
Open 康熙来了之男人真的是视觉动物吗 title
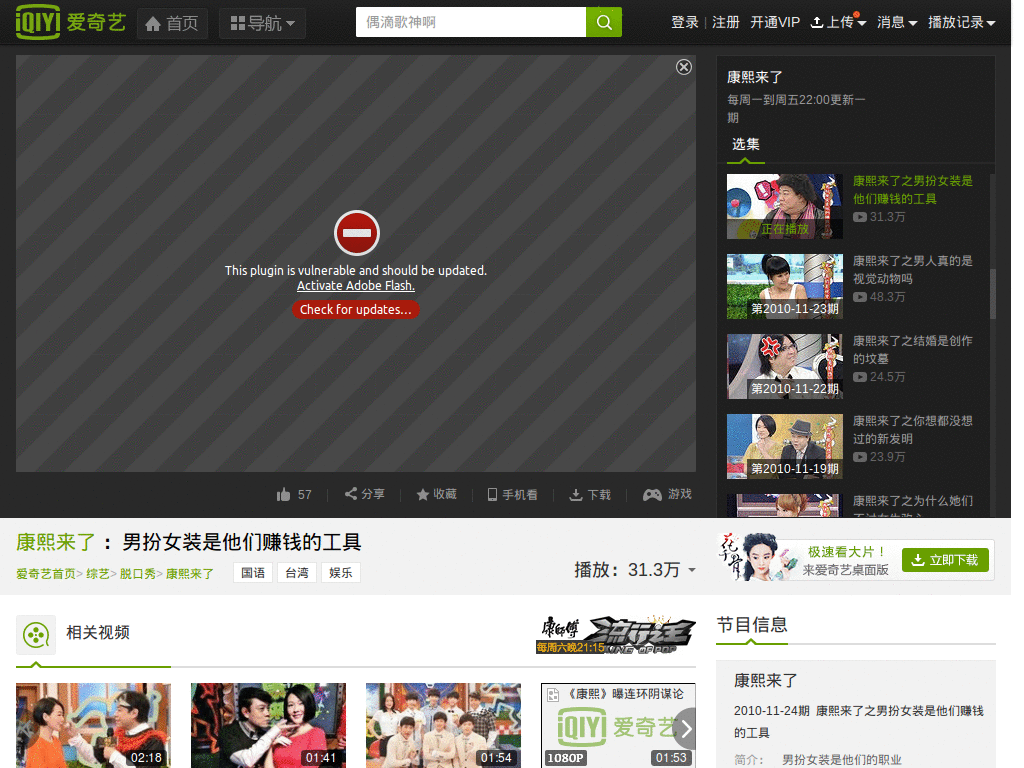click(x=912, y=270)
